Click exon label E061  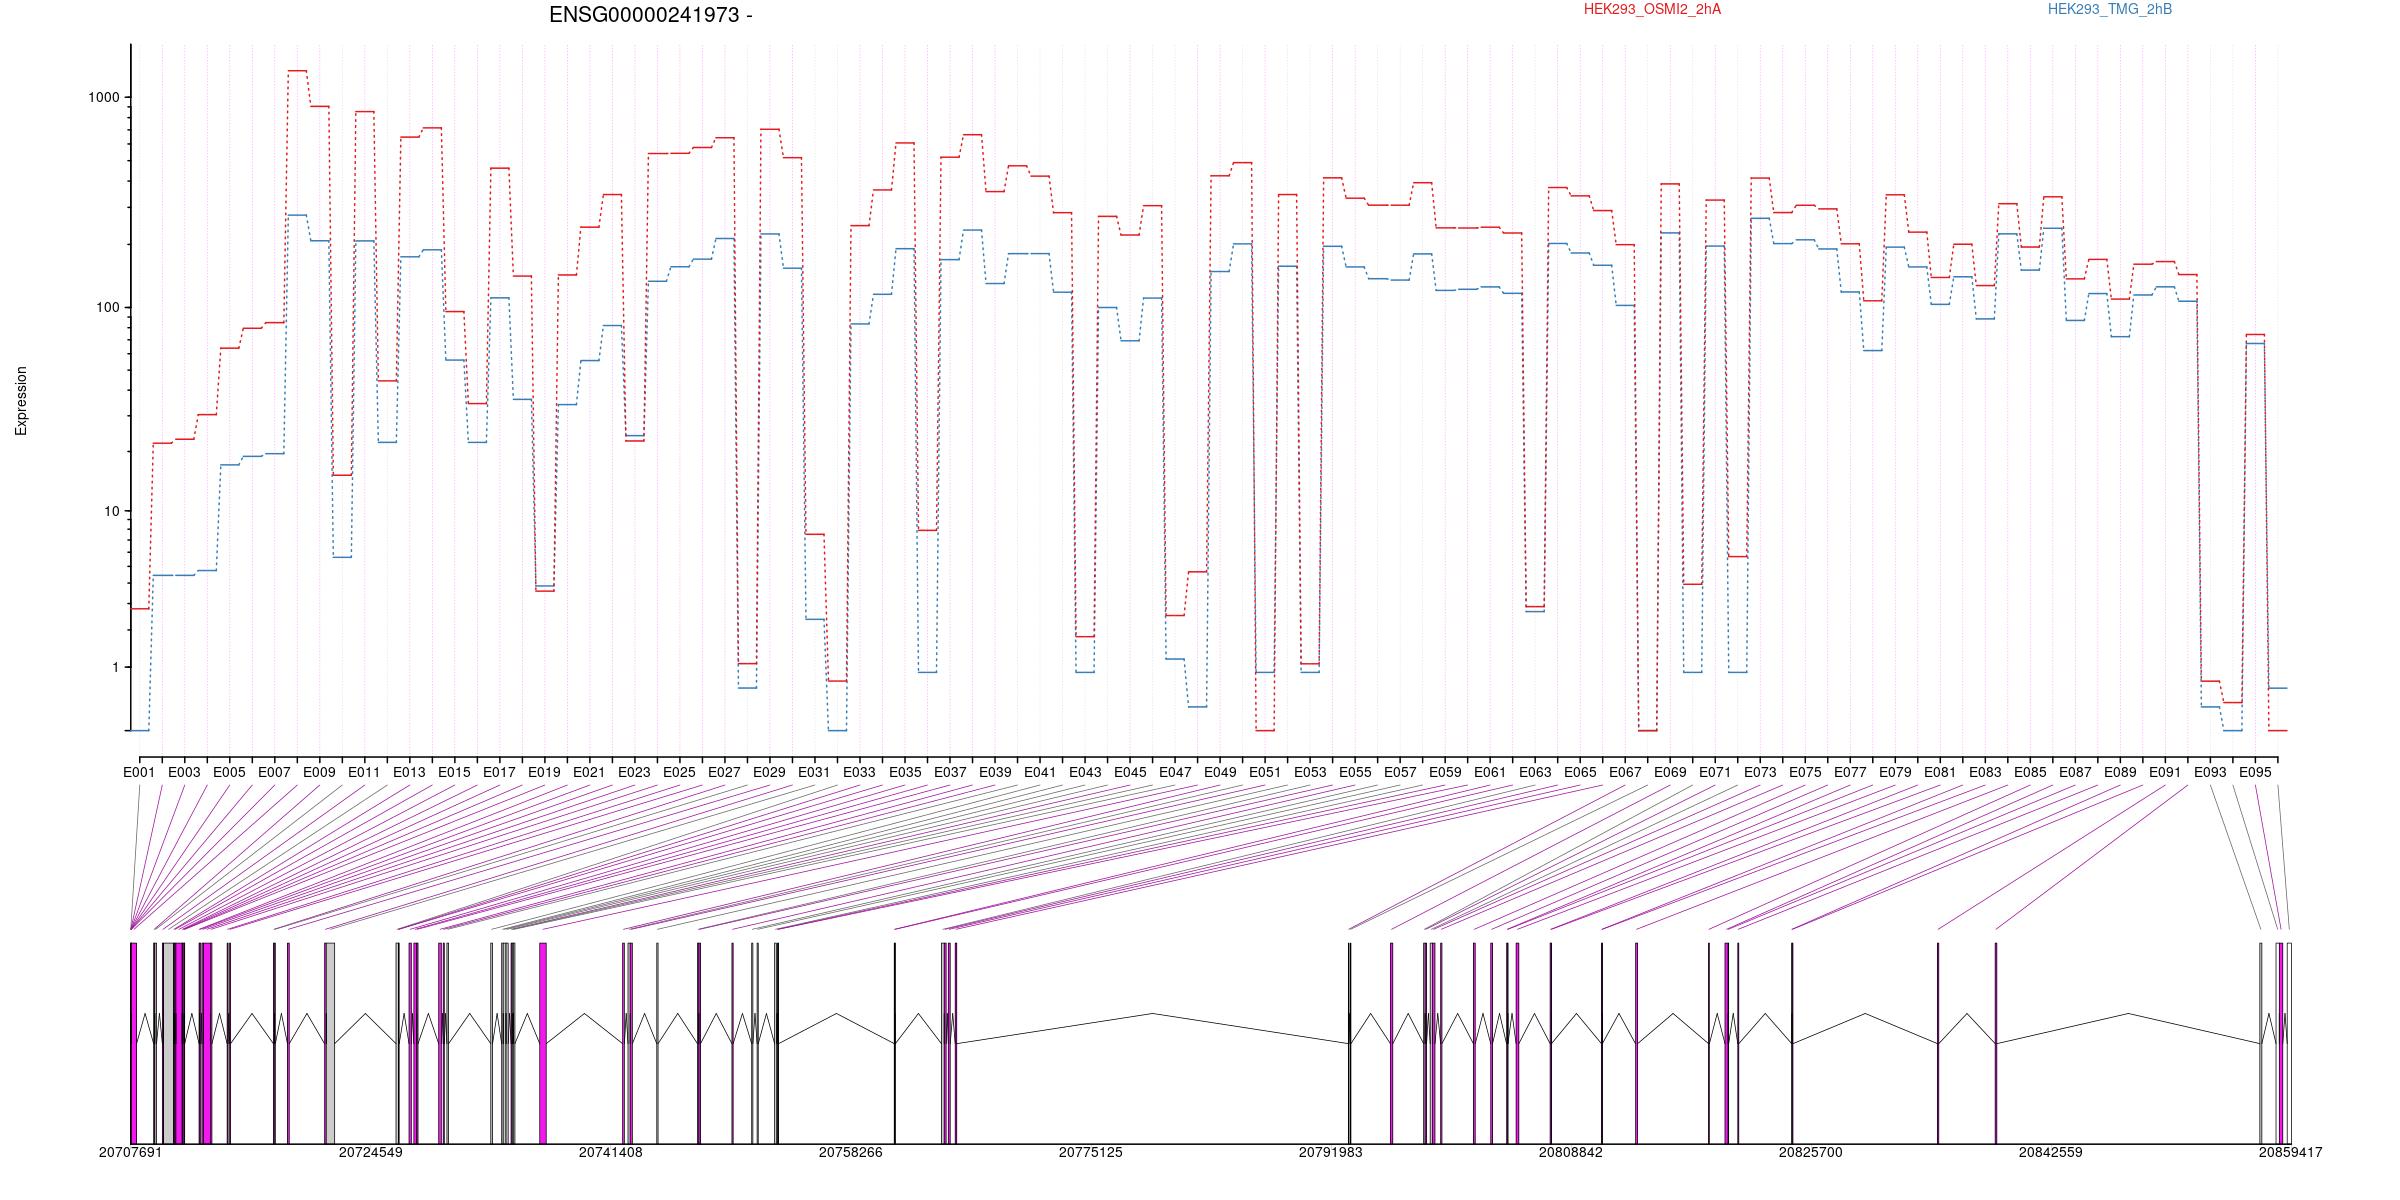[1490, 772]
